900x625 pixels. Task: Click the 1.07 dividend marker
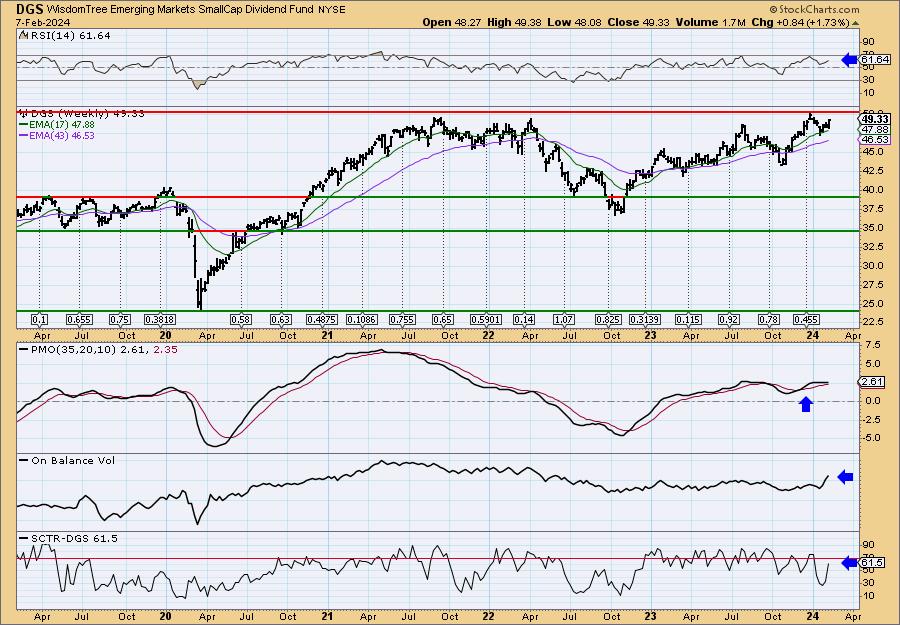(x=564, y=320)
